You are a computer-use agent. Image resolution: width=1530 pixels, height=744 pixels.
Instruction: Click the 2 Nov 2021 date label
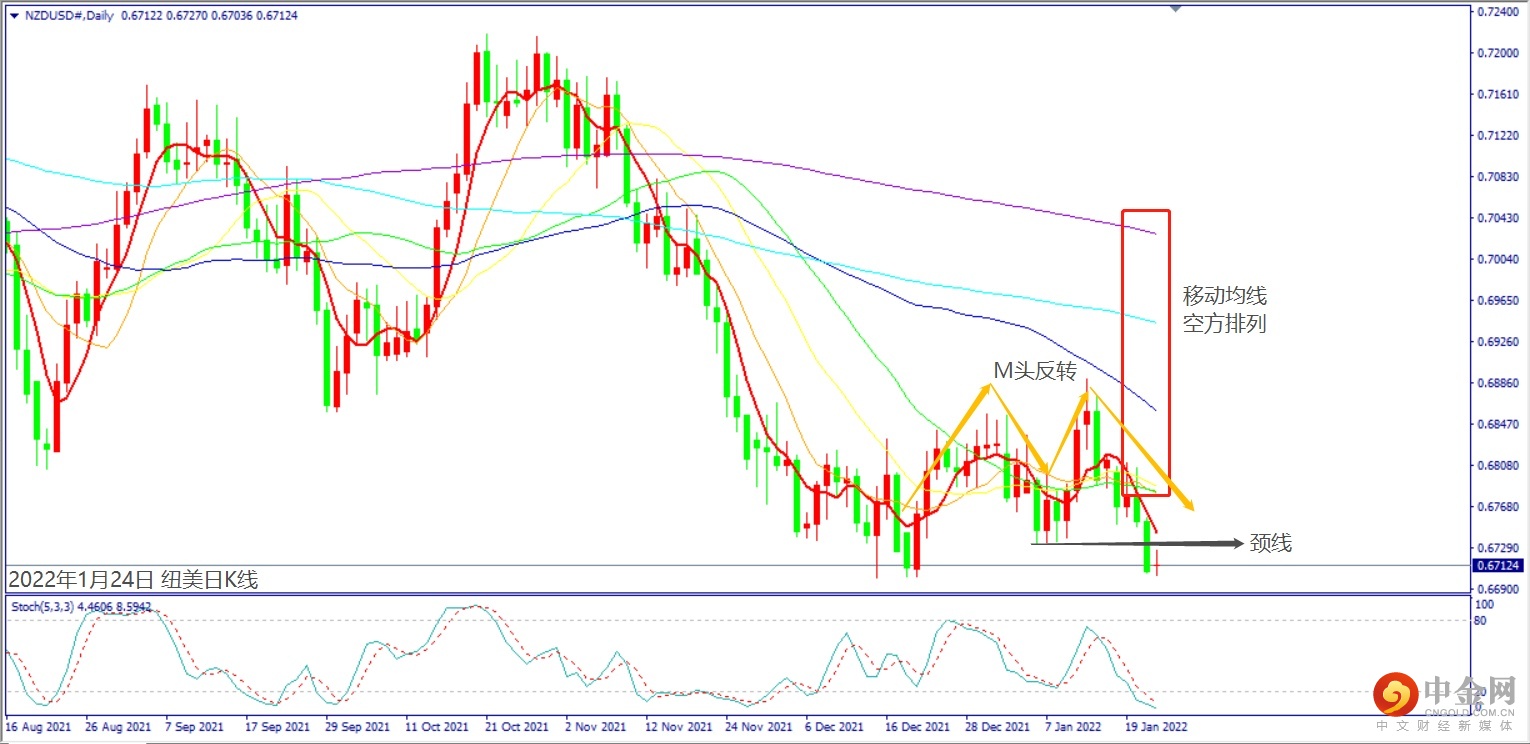coord(595,726)
